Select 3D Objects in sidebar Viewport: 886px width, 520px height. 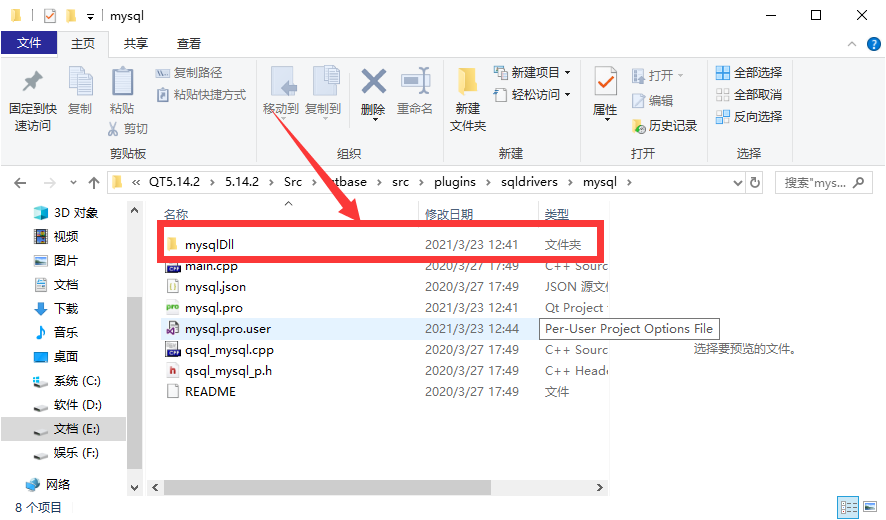pyautogui.click(x=66, y=213)
